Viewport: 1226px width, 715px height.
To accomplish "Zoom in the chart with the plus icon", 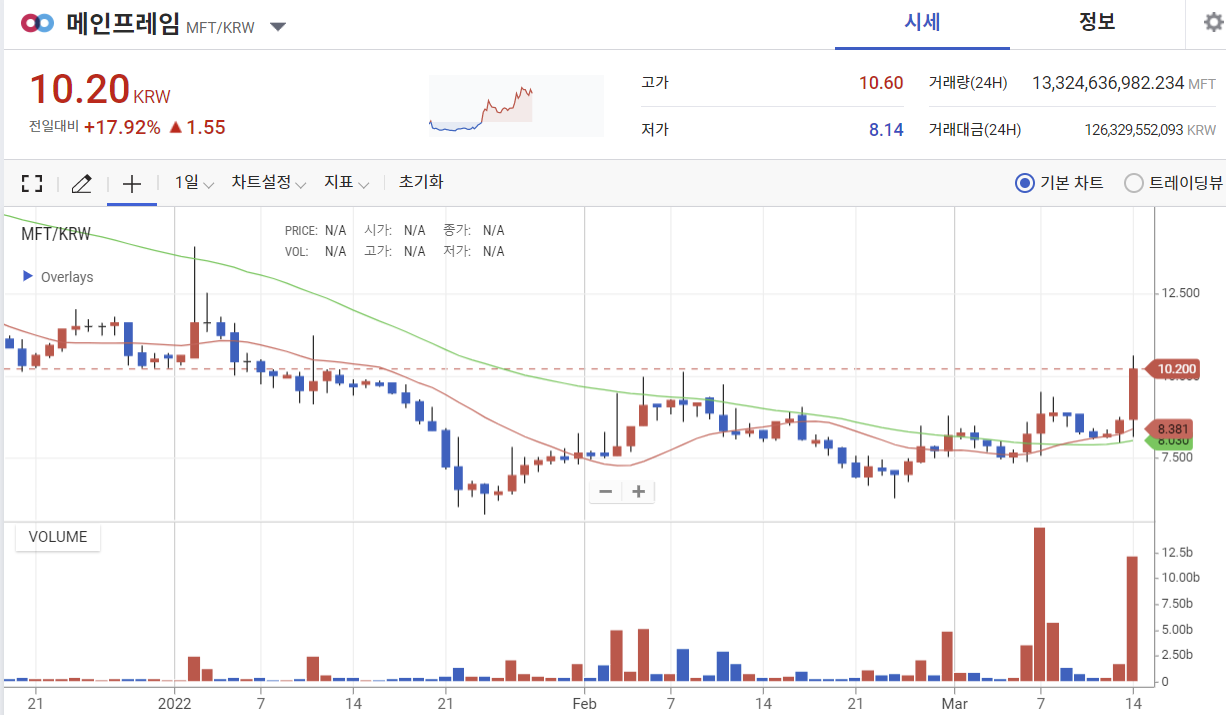I will (x=638, y=491).
